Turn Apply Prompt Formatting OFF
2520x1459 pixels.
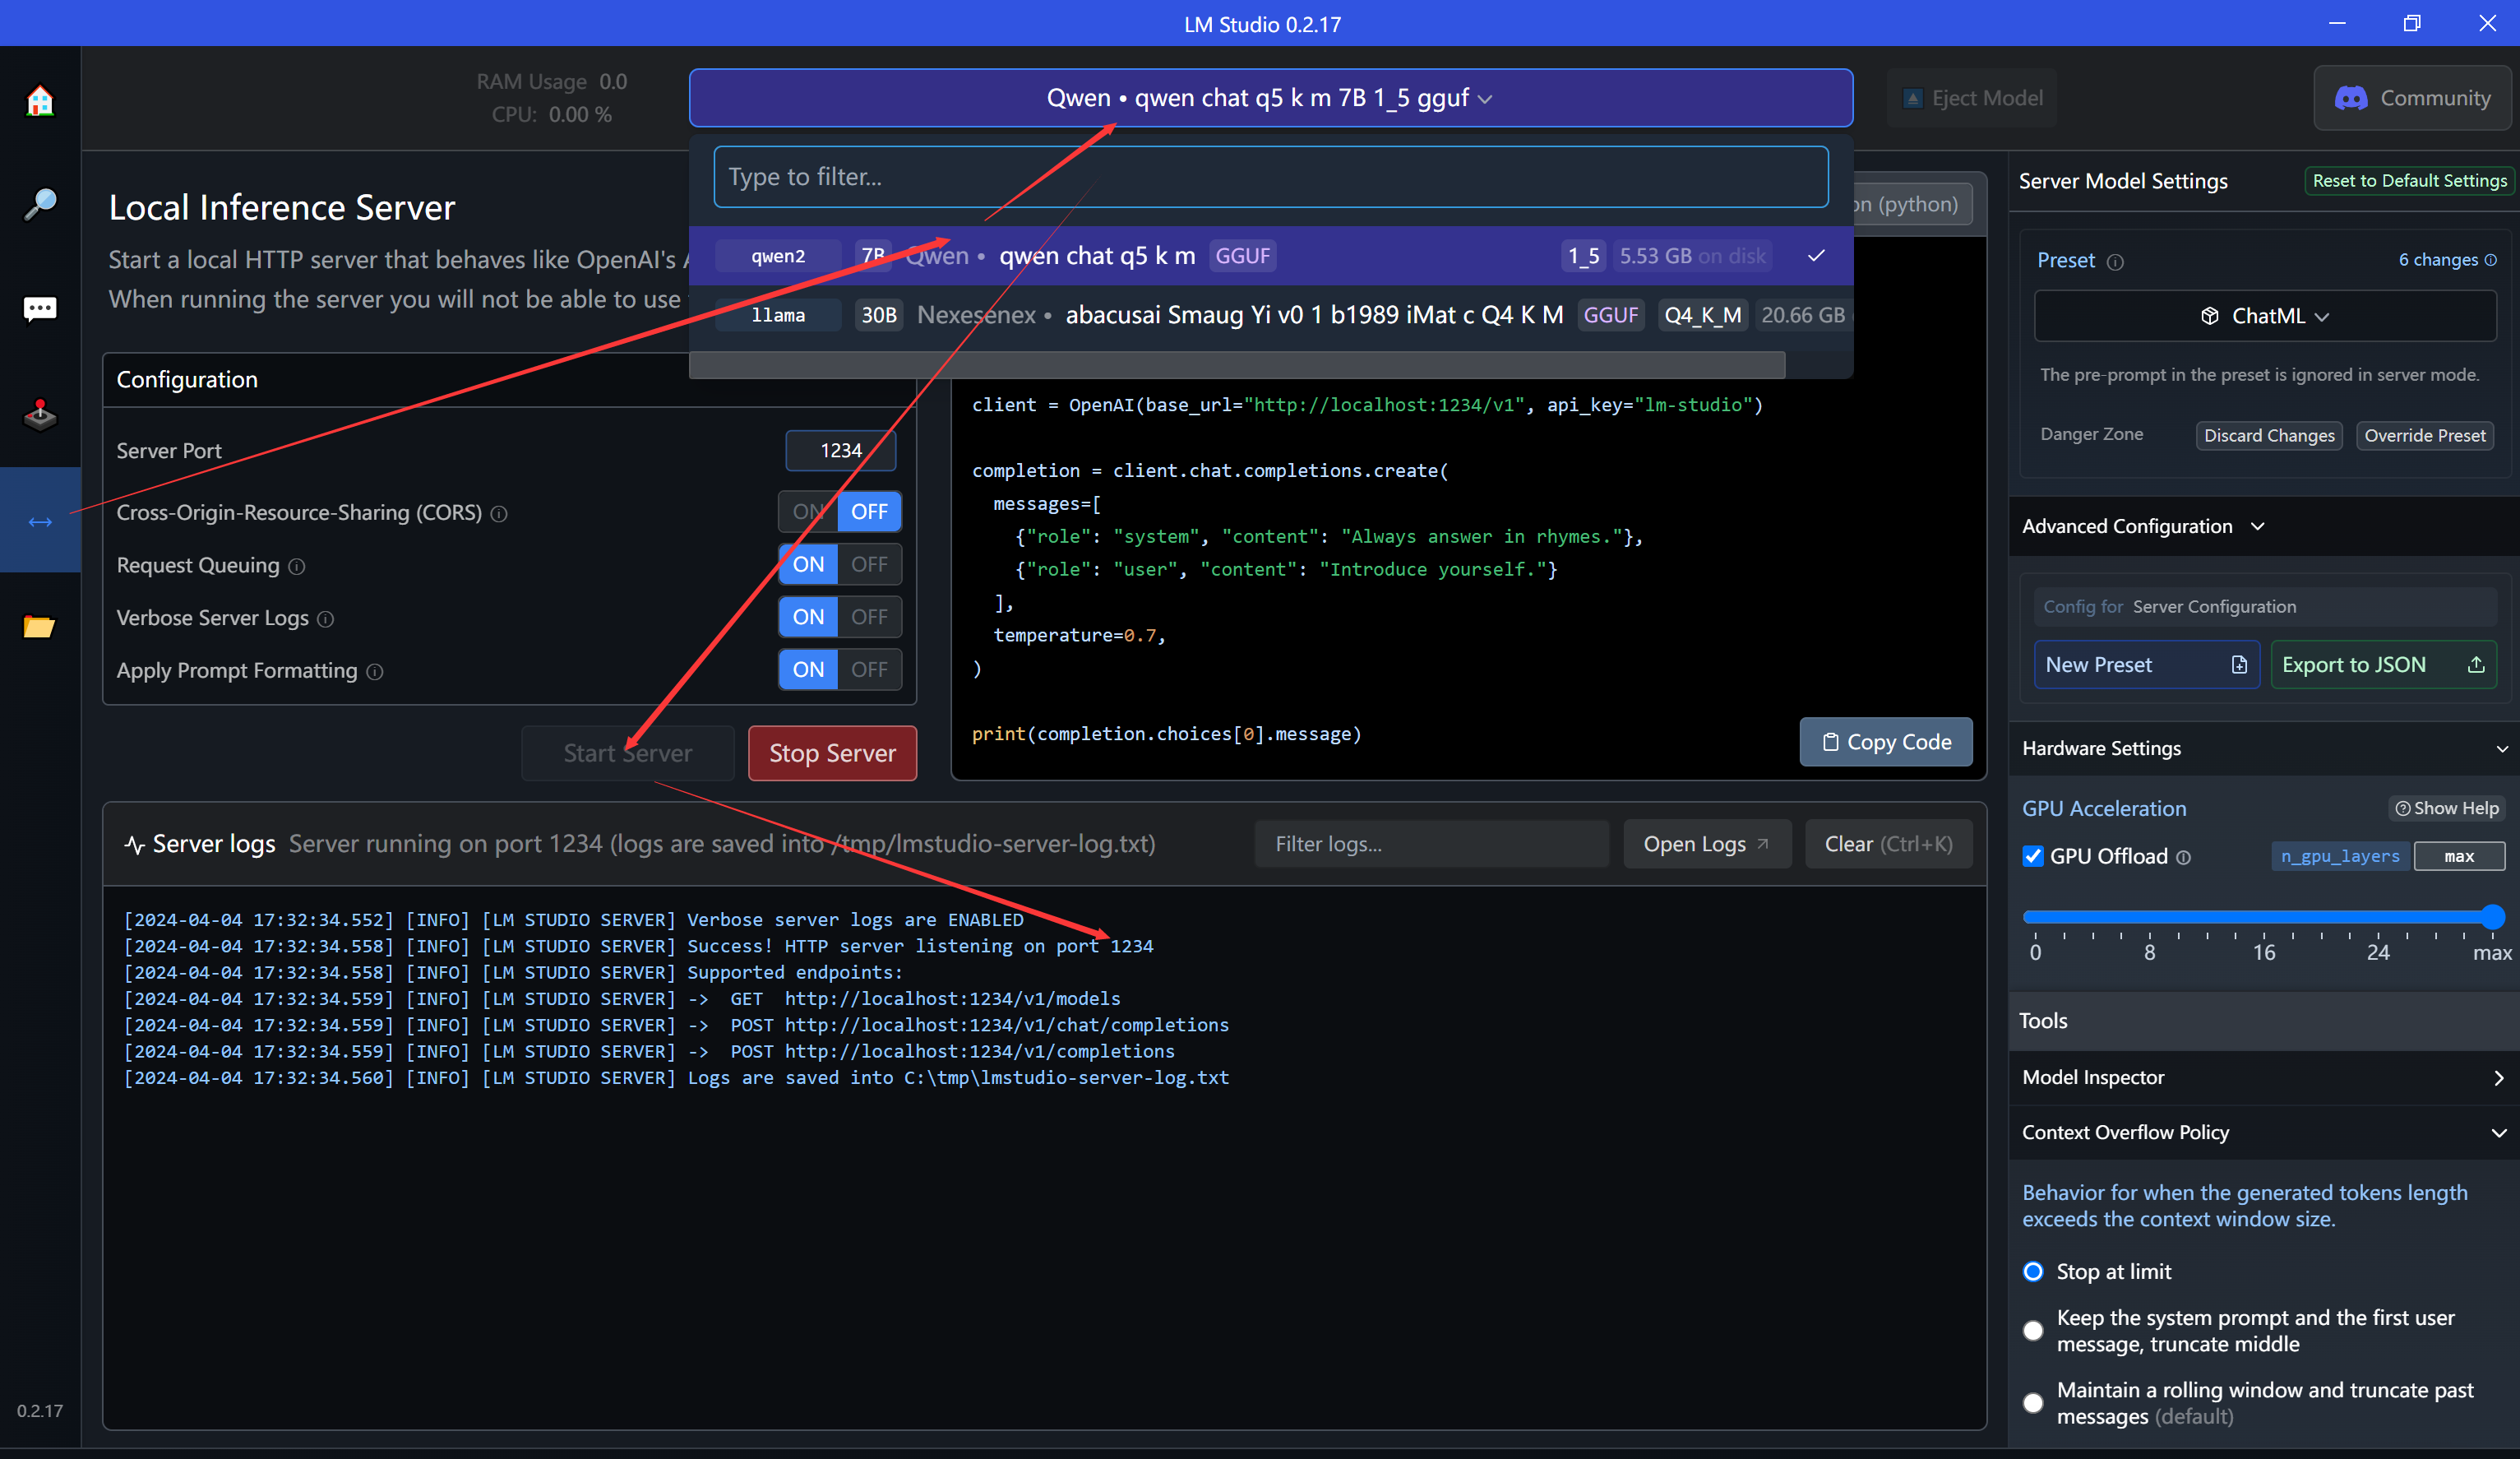[x=869, y=669]
